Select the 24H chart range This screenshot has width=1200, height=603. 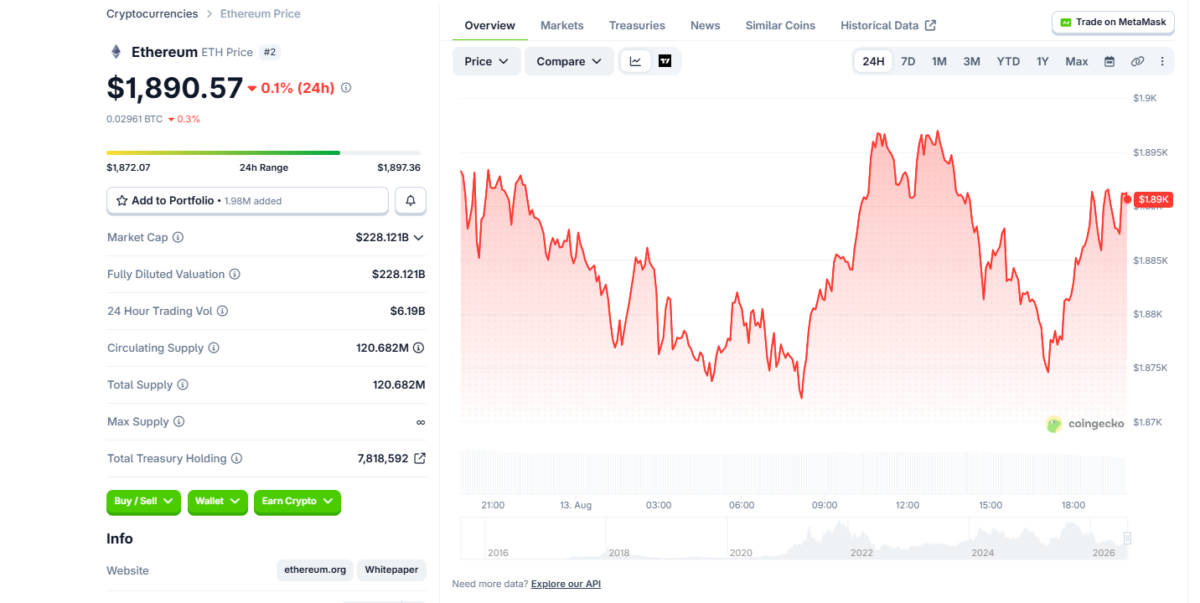pos(873,62)
